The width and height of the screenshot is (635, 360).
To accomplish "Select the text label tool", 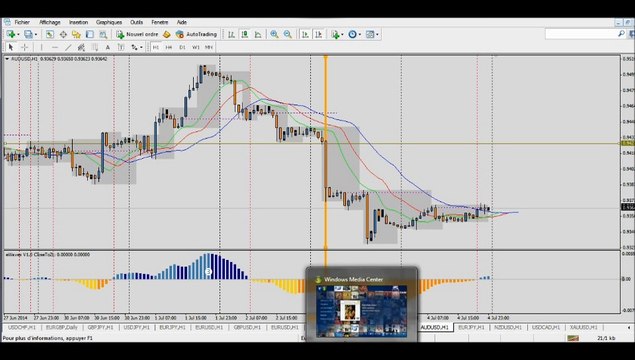I will tap(121, 47).
